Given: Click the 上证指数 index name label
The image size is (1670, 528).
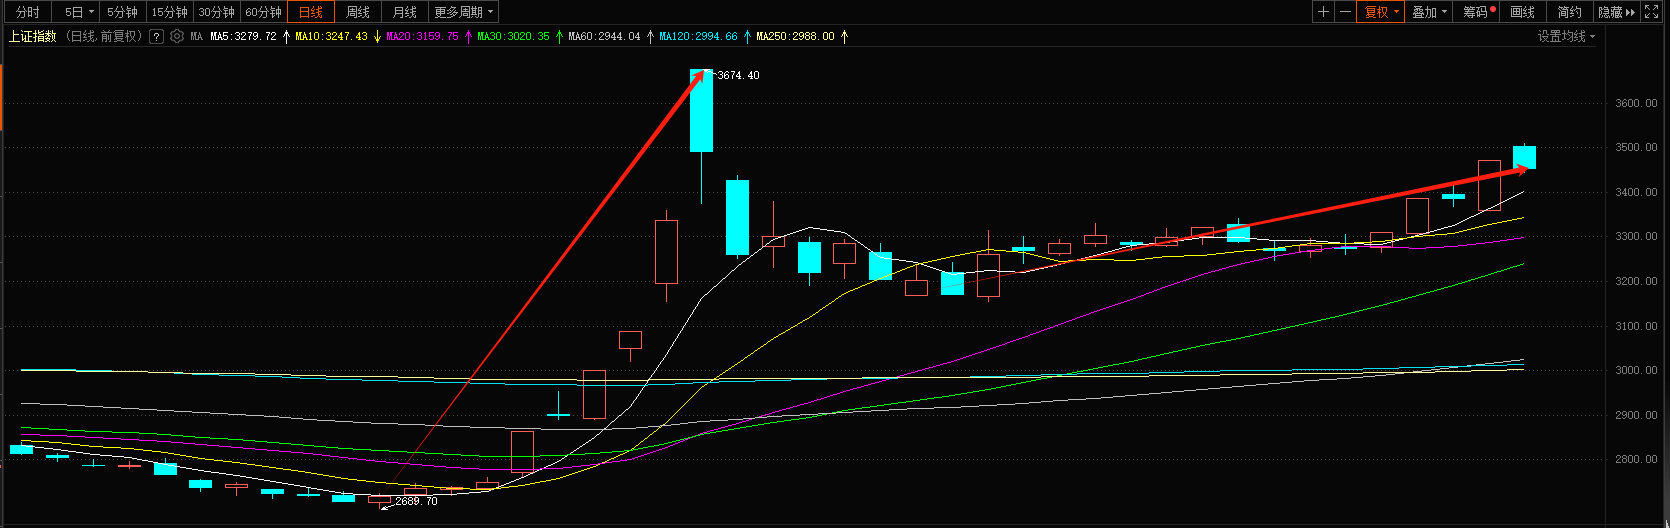Looking at the screenshot, I should (33, 36).
